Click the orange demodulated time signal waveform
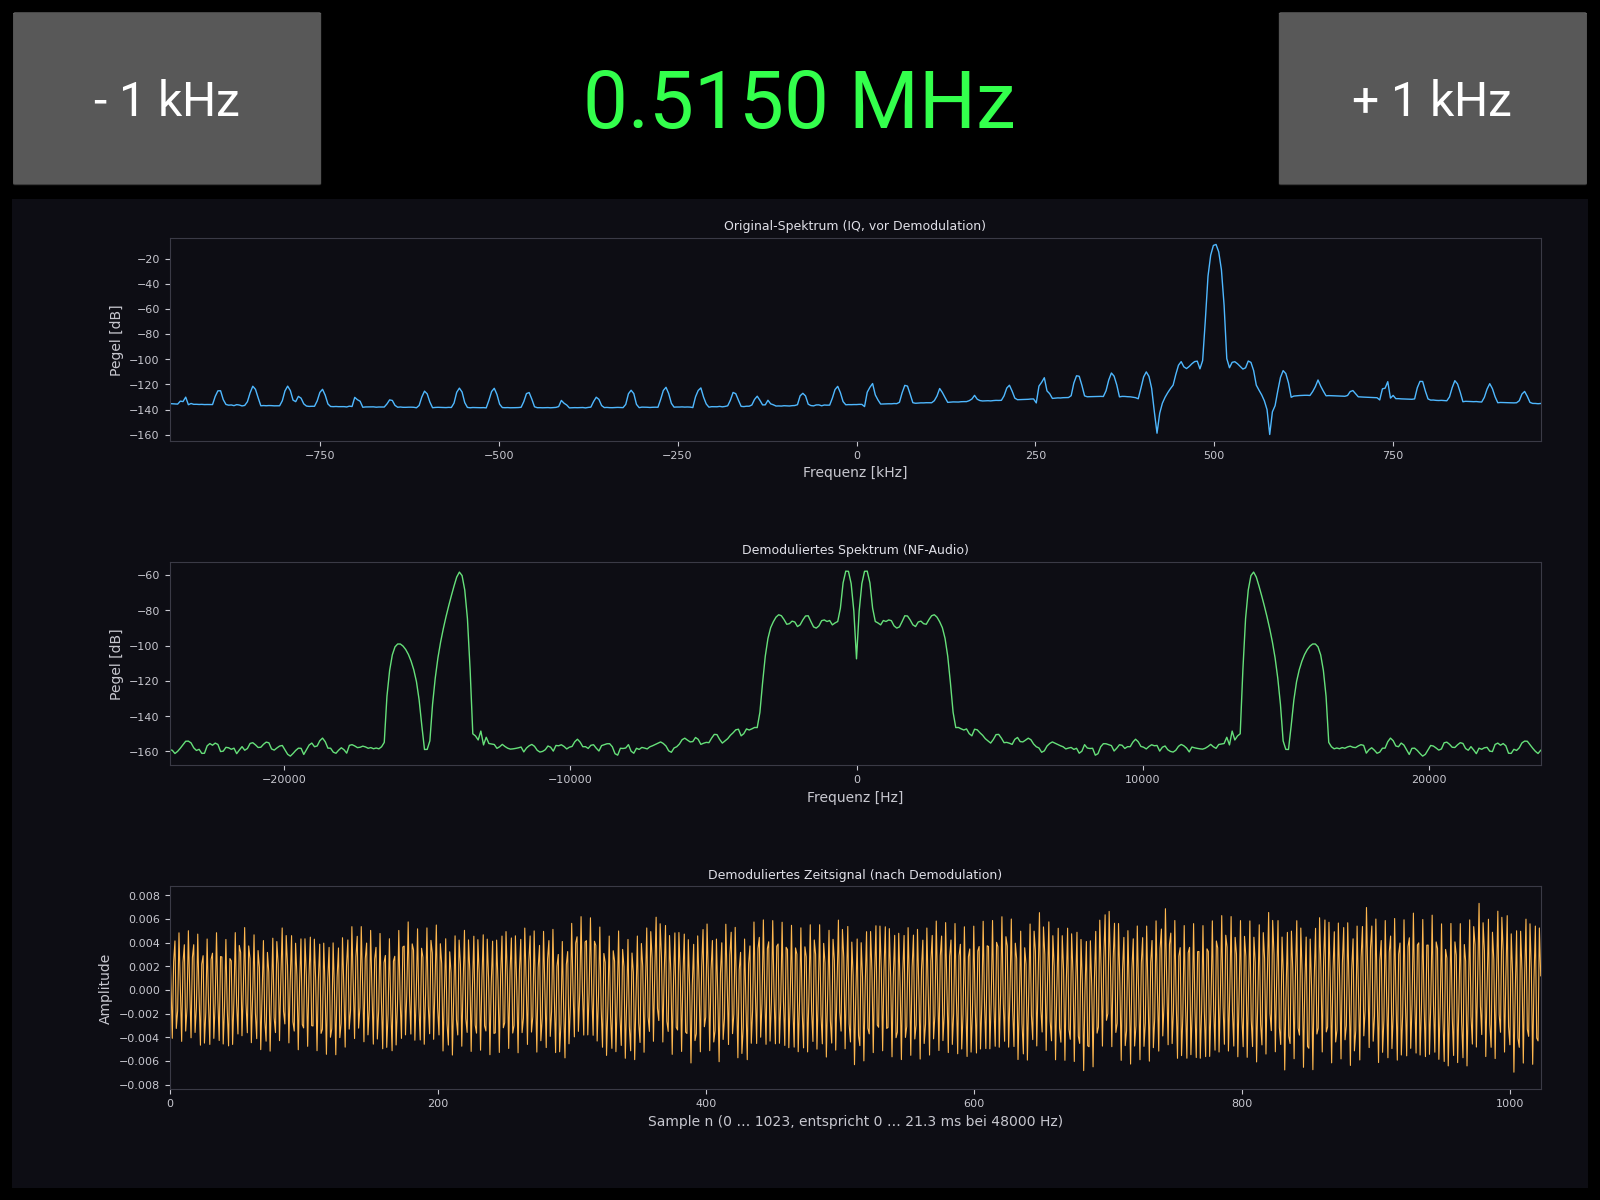The height and width of the screenshot is (1200, 1600). 855,988
